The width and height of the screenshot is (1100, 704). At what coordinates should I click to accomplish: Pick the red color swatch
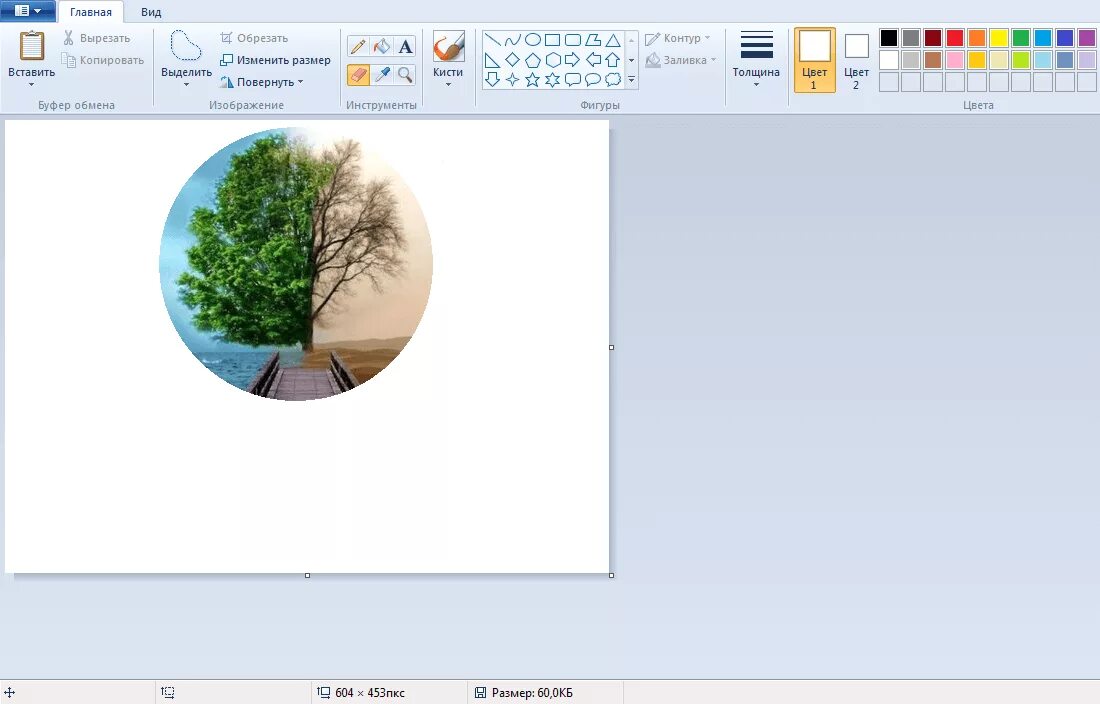pyautogui.click(x=955, y=37)
